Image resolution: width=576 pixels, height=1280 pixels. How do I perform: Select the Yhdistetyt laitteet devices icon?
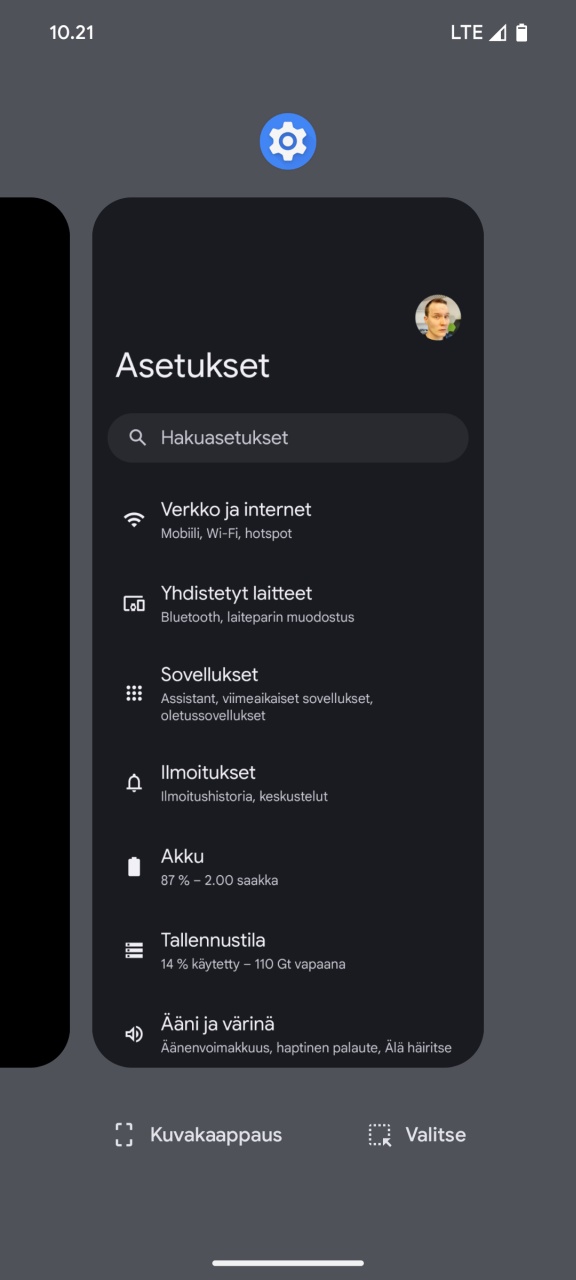coord(134,604)
